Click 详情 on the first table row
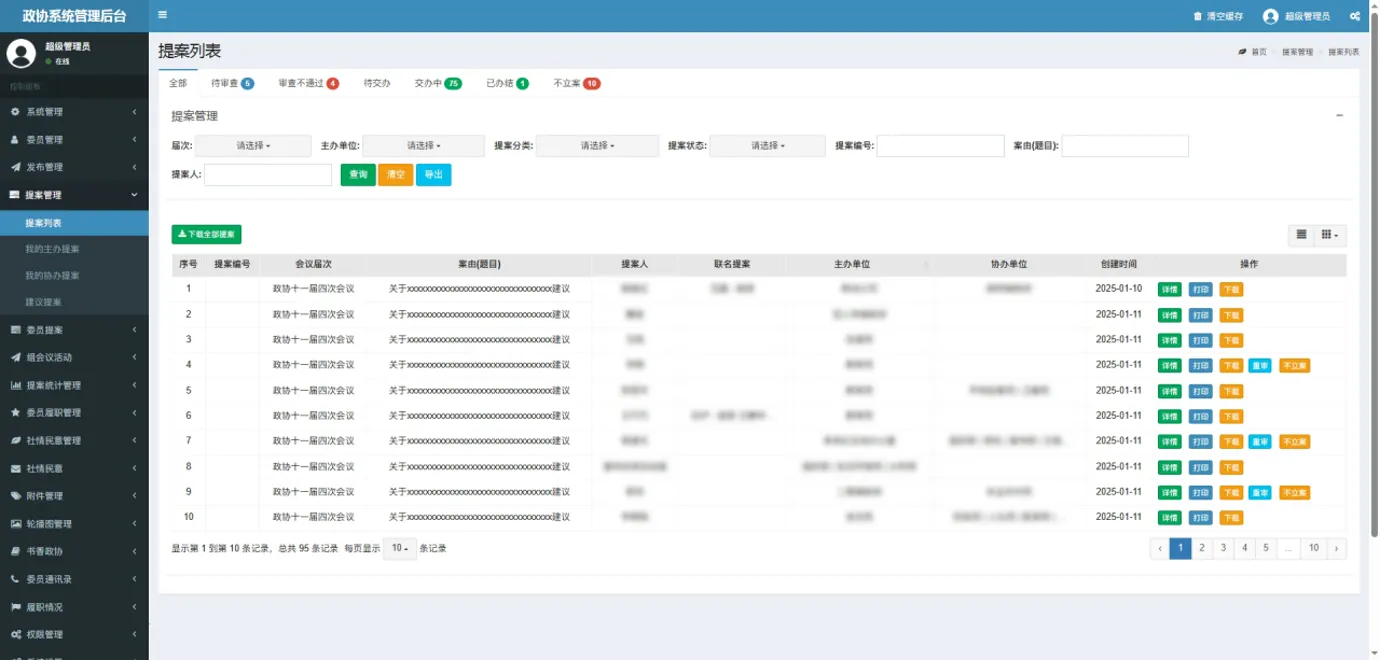1380x661 pixels. coord(1169,289)
